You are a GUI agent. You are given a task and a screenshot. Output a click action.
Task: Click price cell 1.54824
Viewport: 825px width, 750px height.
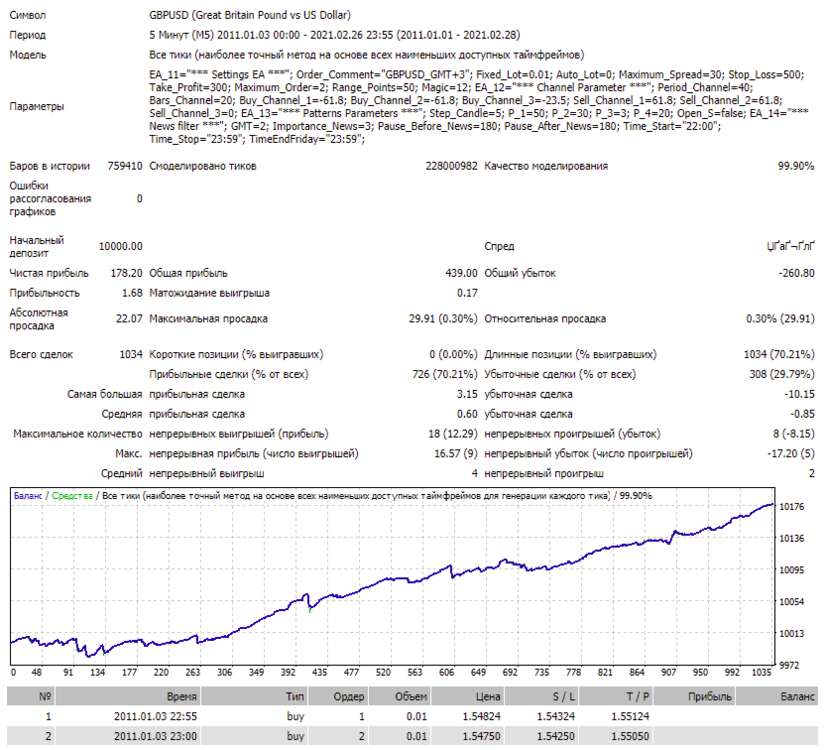(x=481, y=717)
